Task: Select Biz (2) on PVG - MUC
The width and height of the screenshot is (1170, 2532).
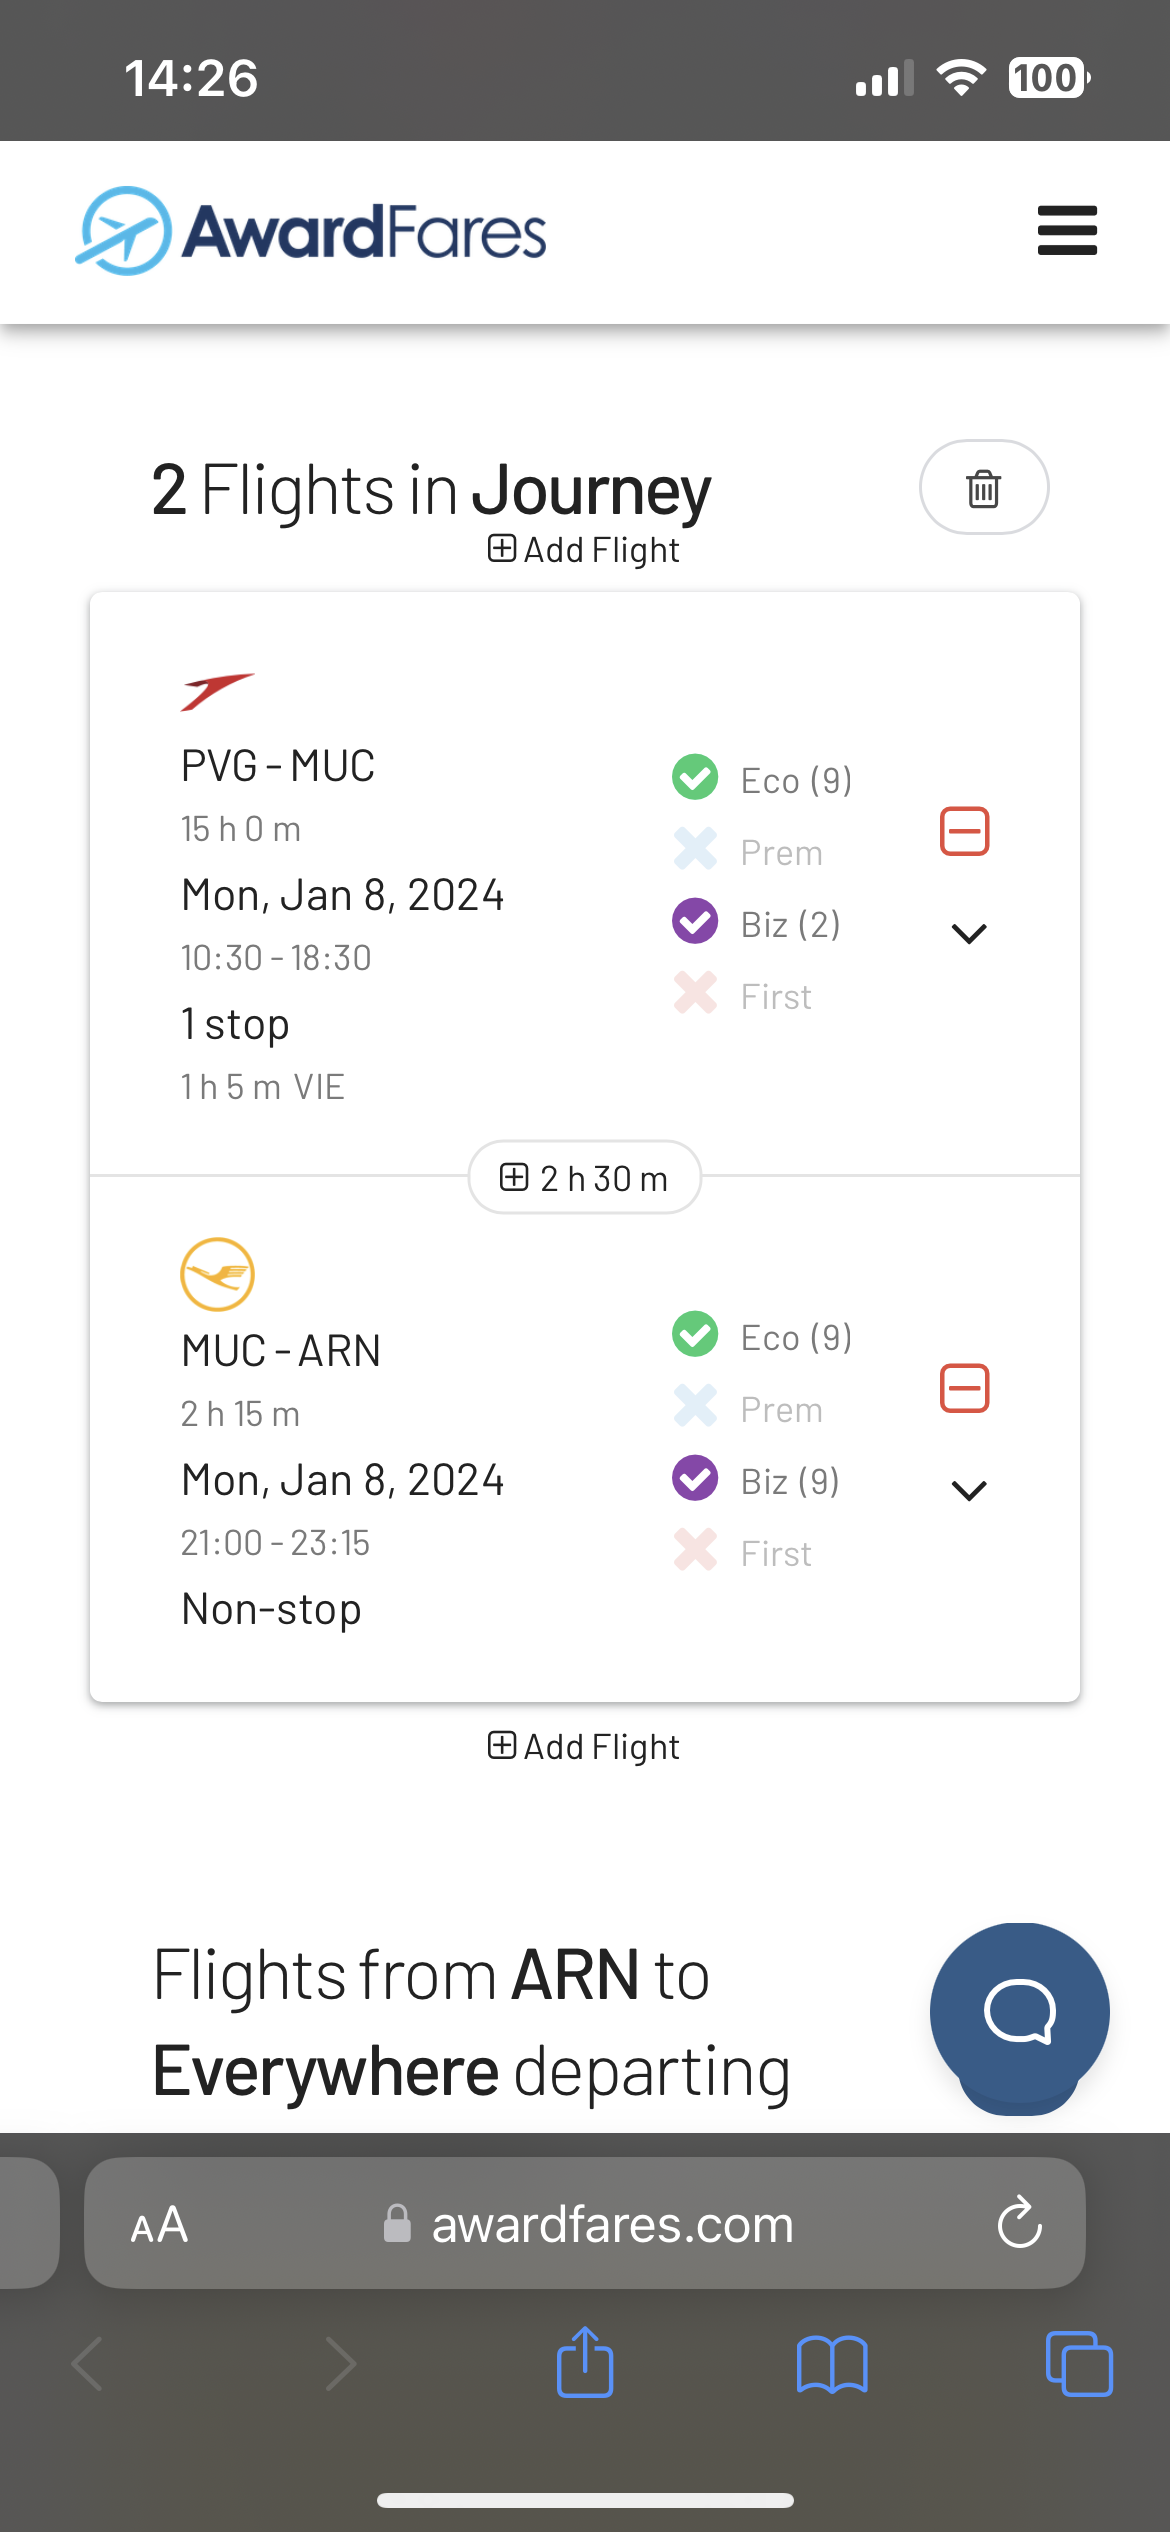Action: 758,923
